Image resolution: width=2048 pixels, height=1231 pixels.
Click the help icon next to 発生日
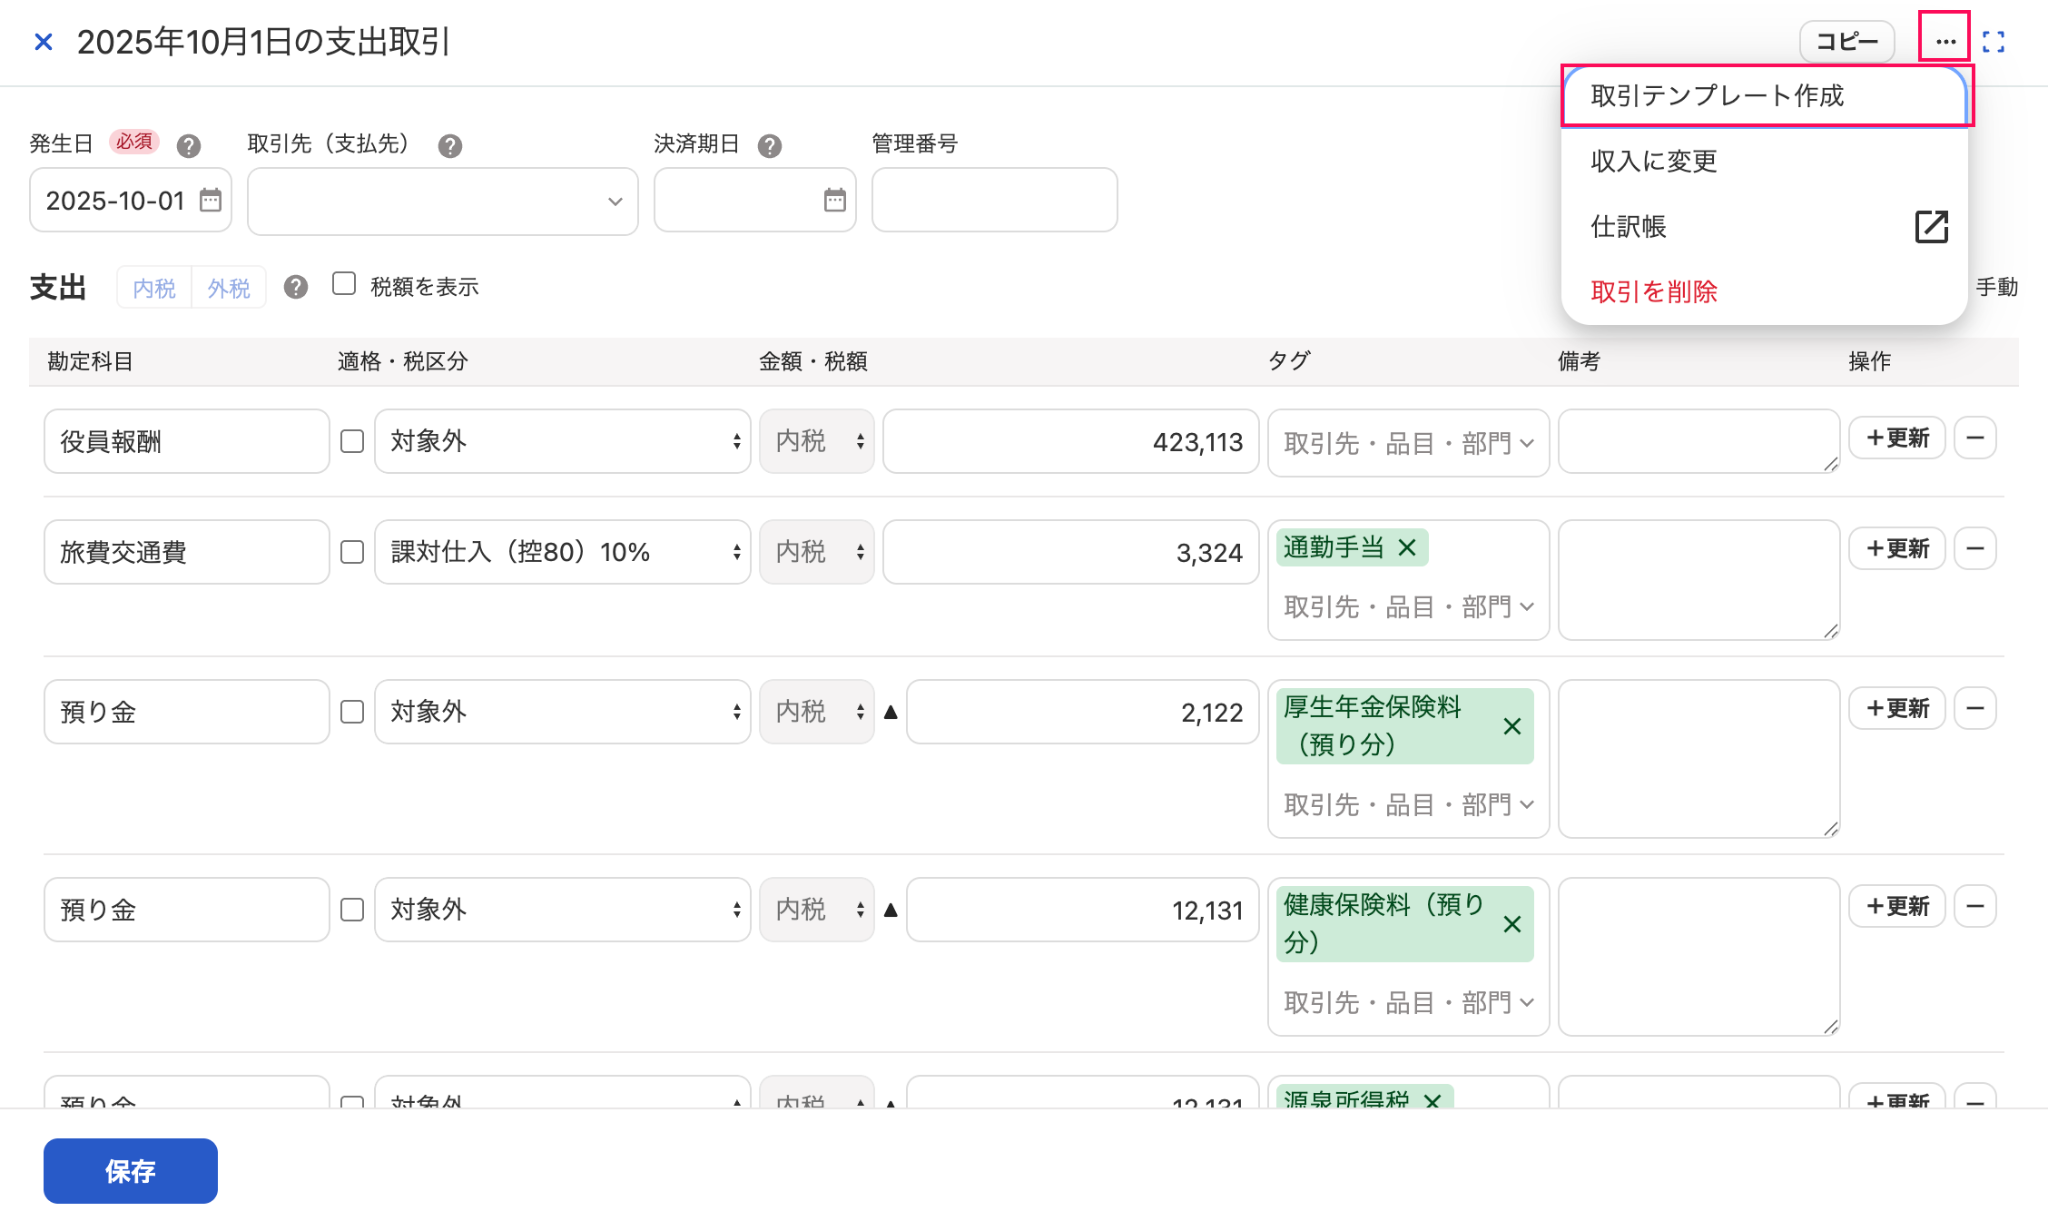pos(188,146)
